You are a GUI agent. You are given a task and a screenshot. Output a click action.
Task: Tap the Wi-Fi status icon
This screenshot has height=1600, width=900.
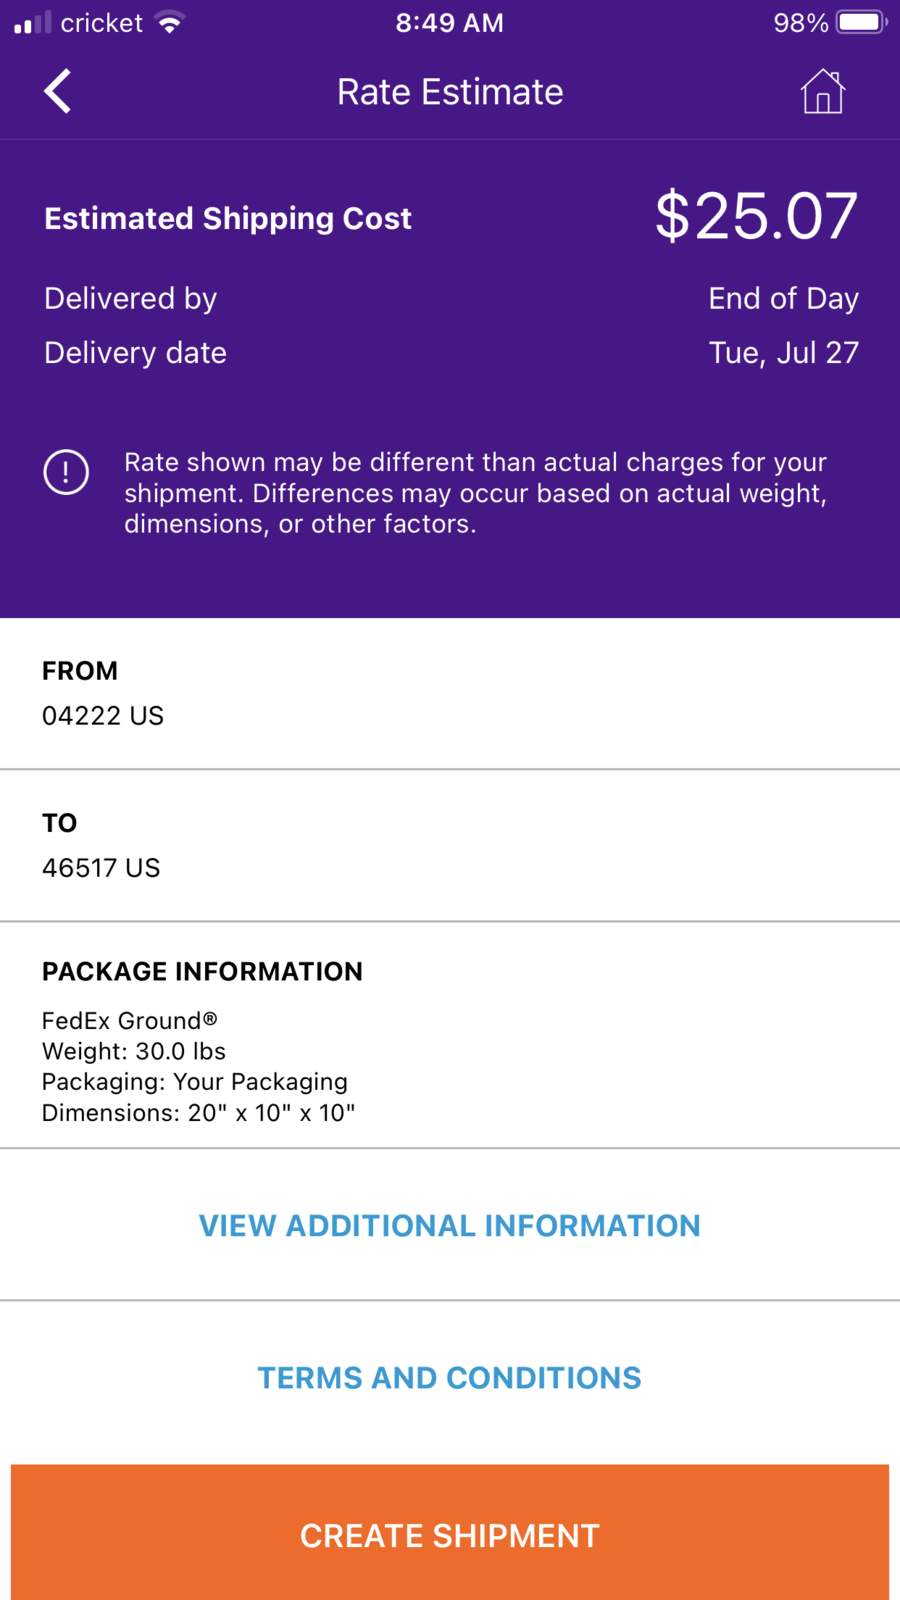click(171, 22)
